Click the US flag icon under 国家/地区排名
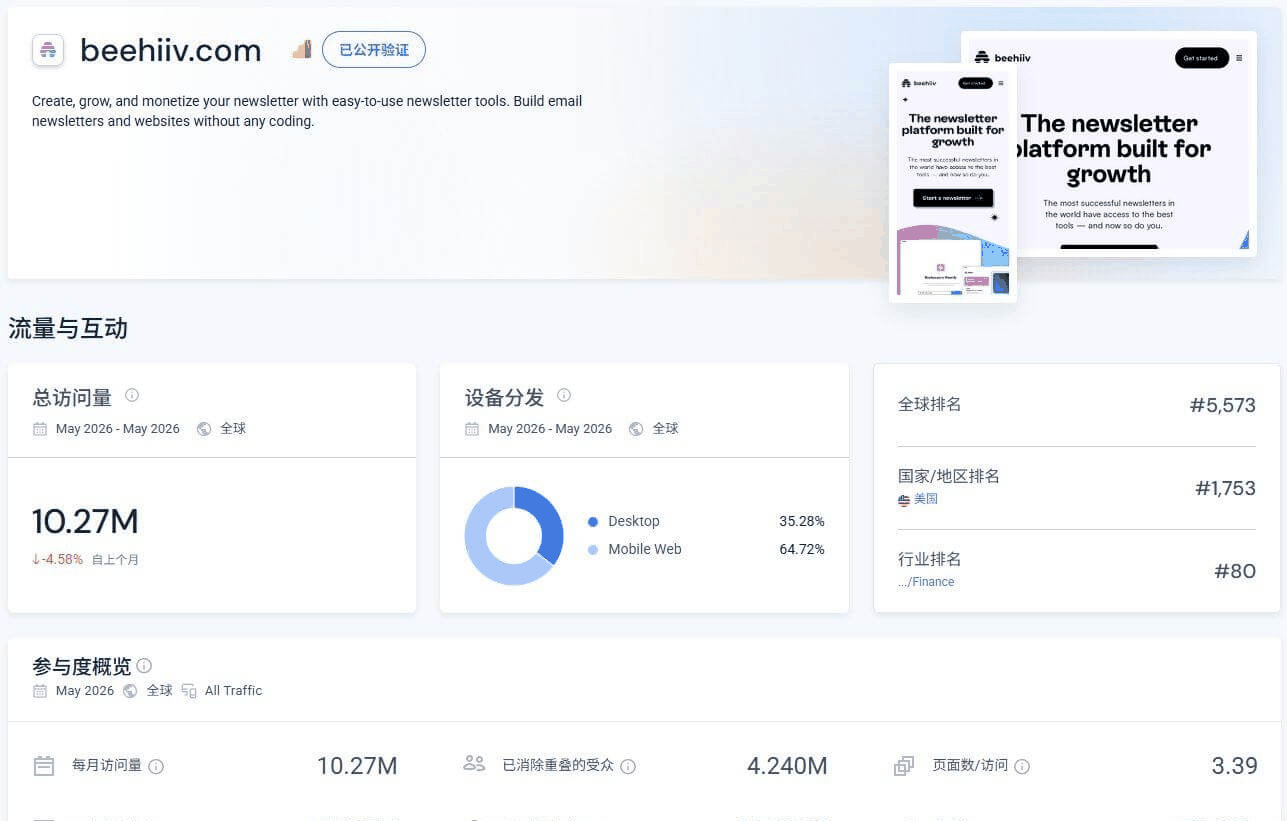 [904, 499]
